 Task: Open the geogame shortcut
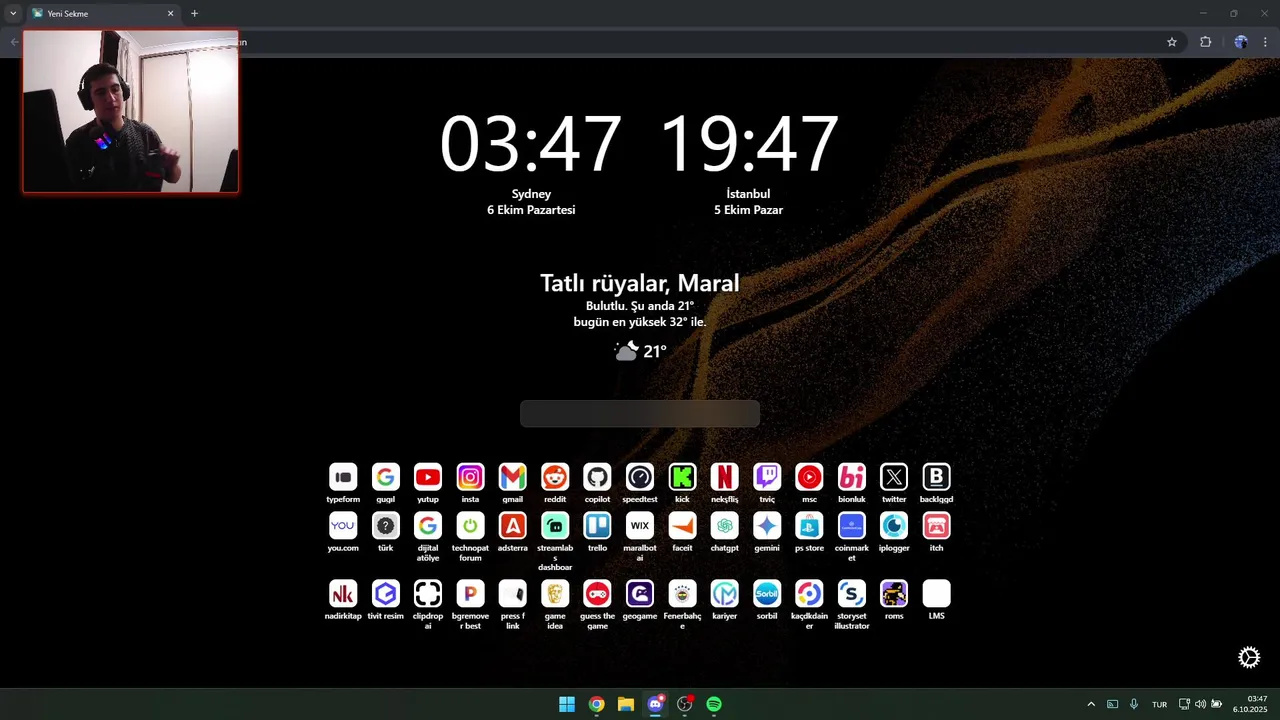pos(640,593)
